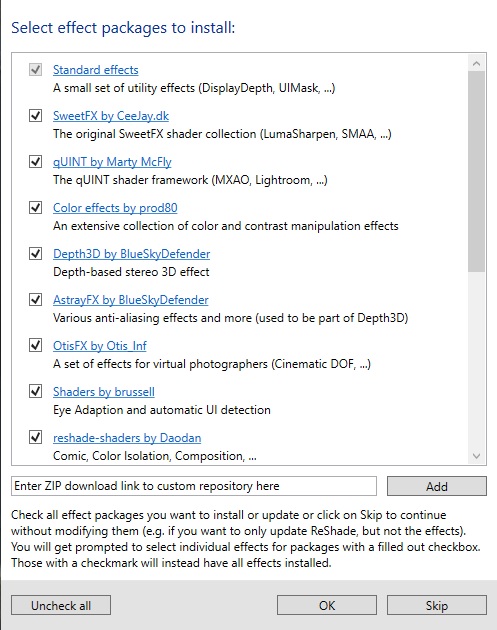Click the Uncheck all button
Viewport: 497px width, 630px height.
[61, 605]
